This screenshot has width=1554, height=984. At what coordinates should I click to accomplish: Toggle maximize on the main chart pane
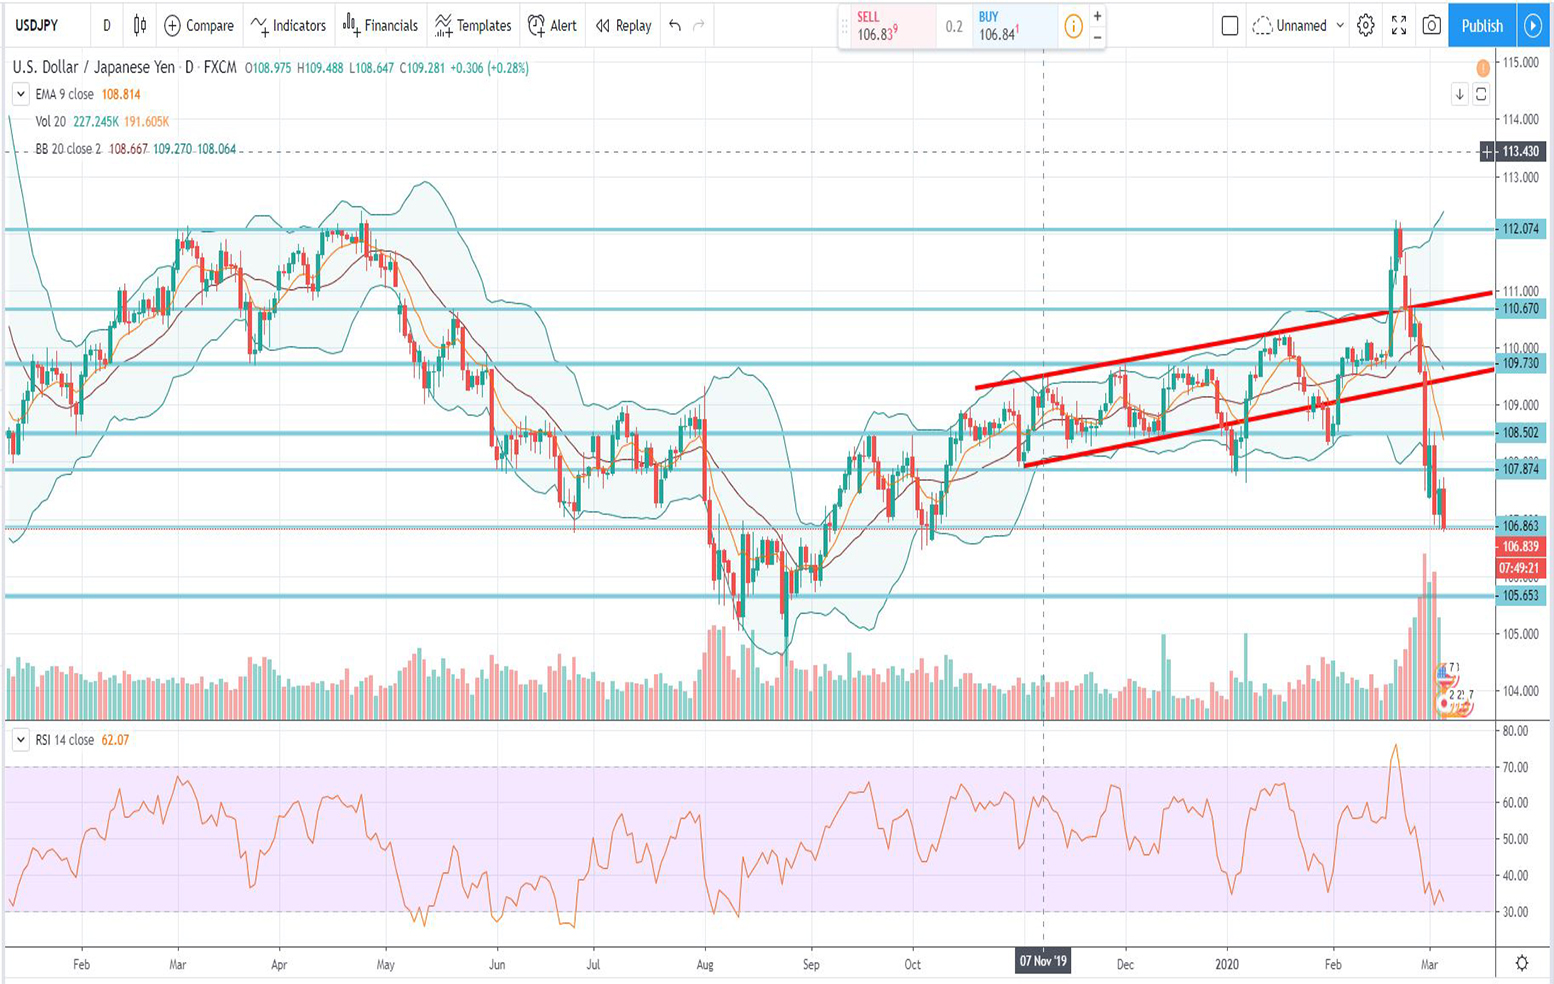tap(1481, 94)
